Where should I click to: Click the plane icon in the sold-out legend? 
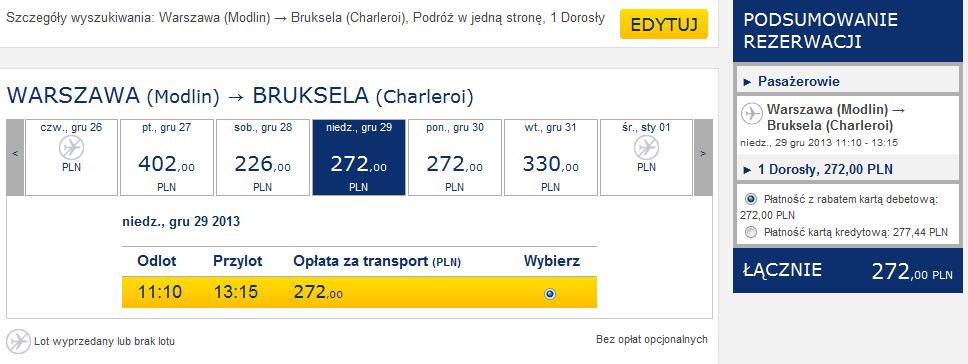pos(19,342)
